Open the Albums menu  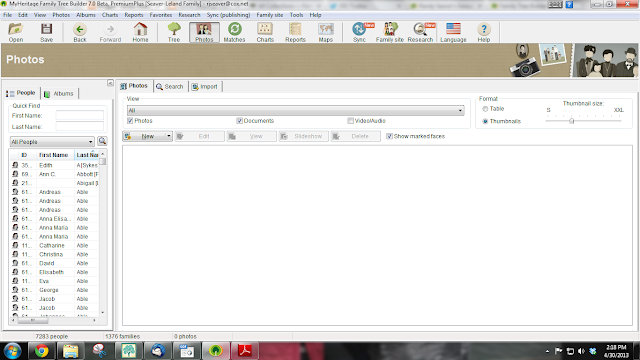click(x=86, y=15)
